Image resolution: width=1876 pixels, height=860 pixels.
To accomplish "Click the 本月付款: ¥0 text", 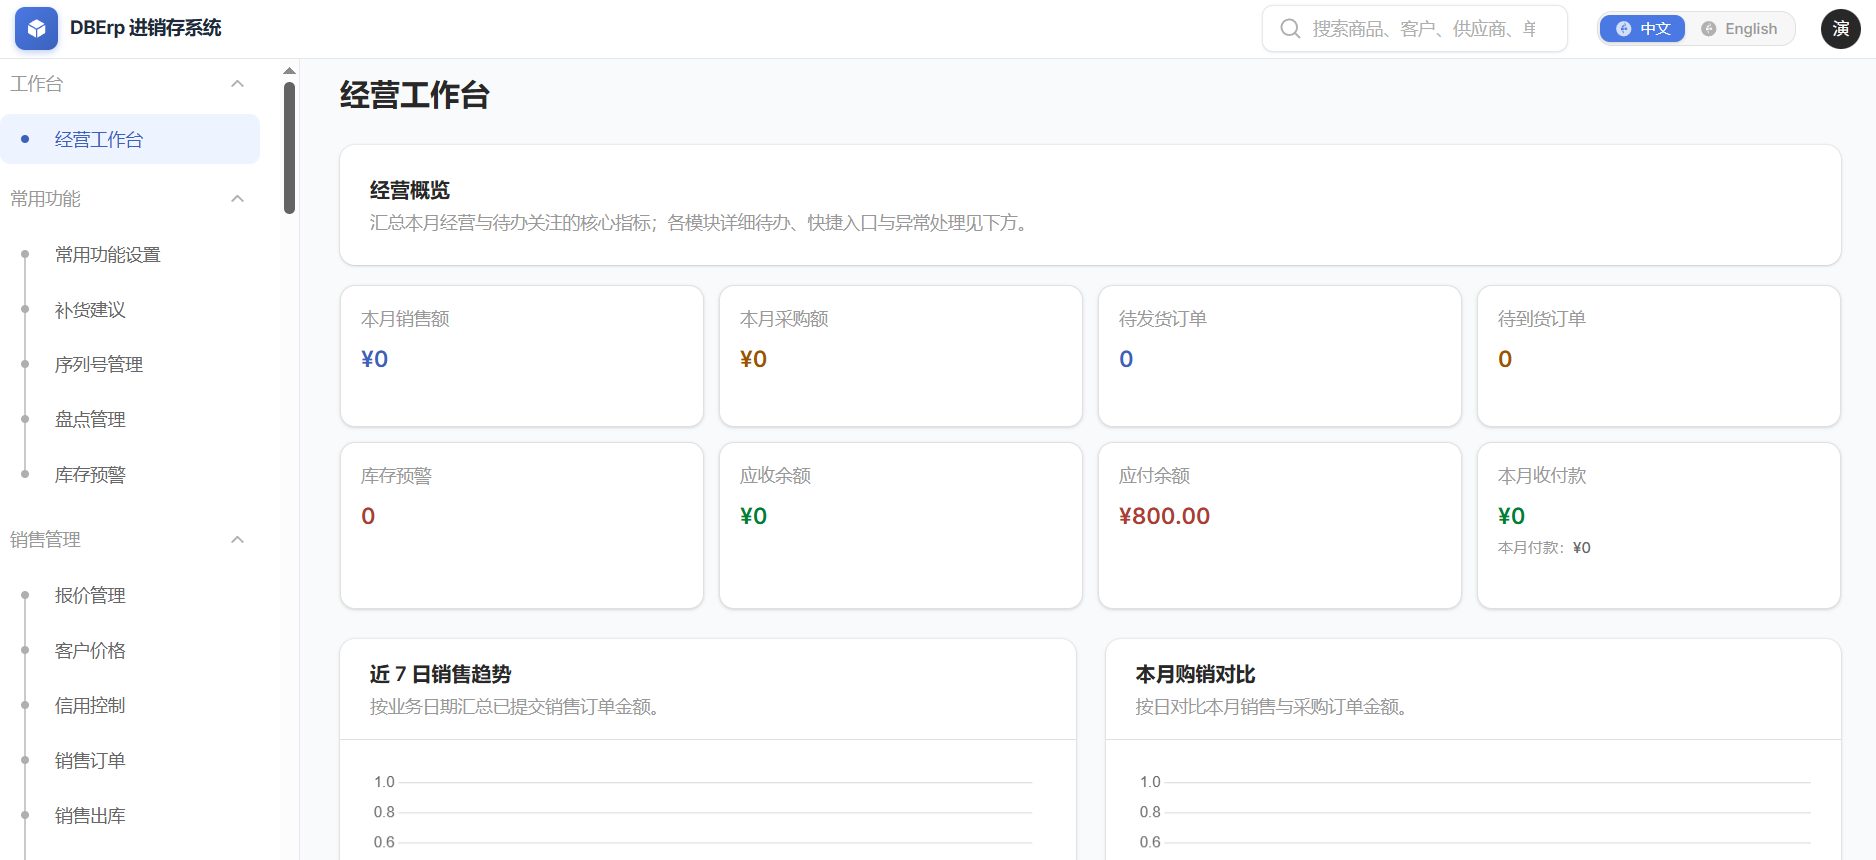I will [1544, 547].
